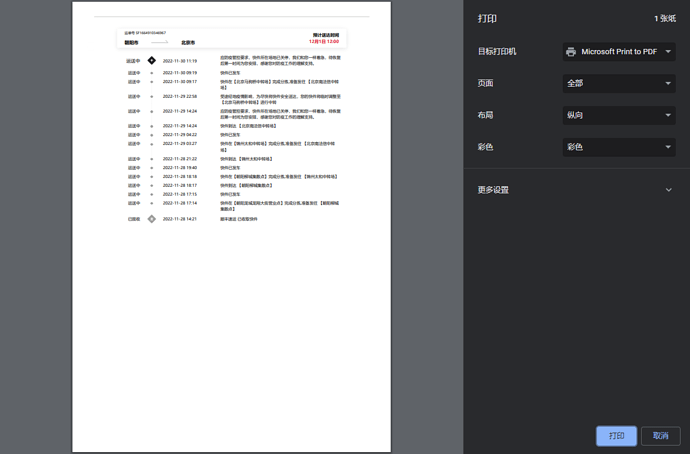Click the arrow between 朝阳市 and 北京市
The image size is (690, 454).
click(160, 43)
